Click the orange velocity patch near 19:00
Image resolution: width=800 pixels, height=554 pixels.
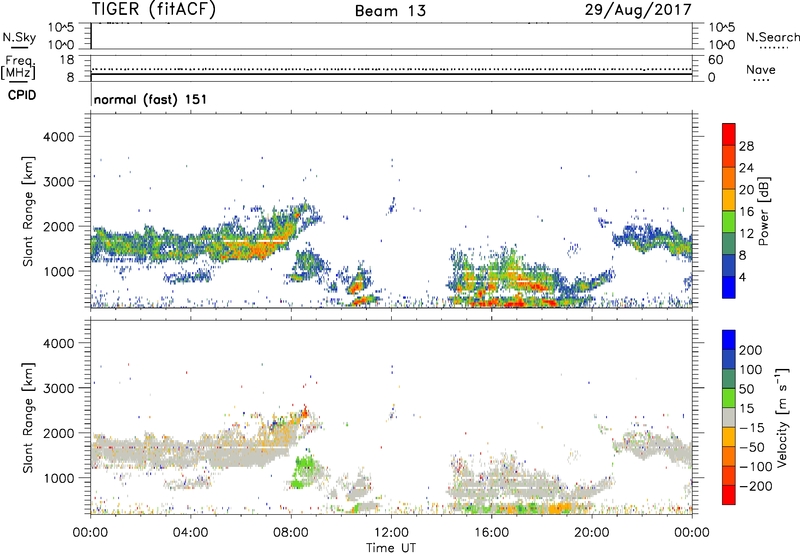560,508
